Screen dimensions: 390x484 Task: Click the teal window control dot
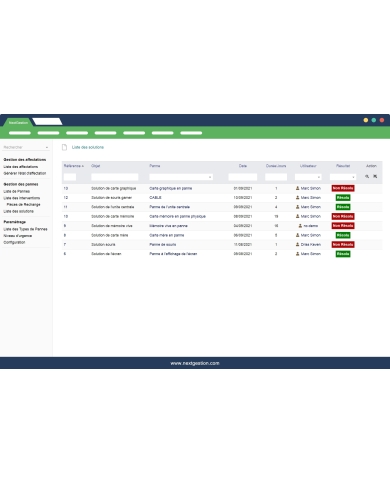coord(374,120)
